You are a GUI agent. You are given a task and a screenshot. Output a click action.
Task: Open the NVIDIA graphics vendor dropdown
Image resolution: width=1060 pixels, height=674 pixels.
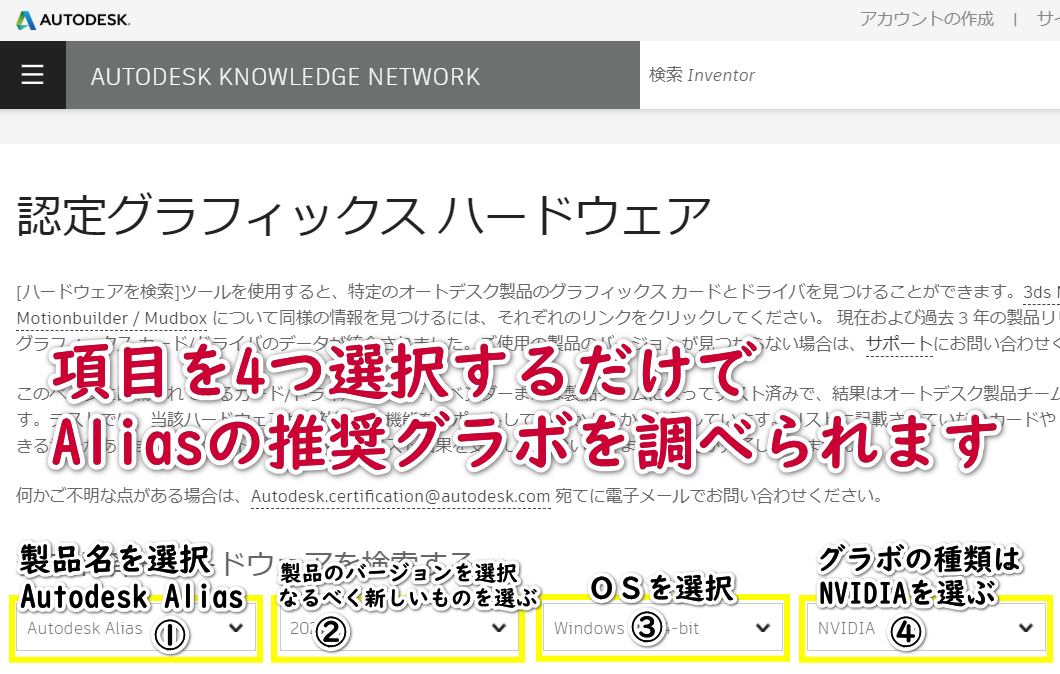tap(926, 628)
